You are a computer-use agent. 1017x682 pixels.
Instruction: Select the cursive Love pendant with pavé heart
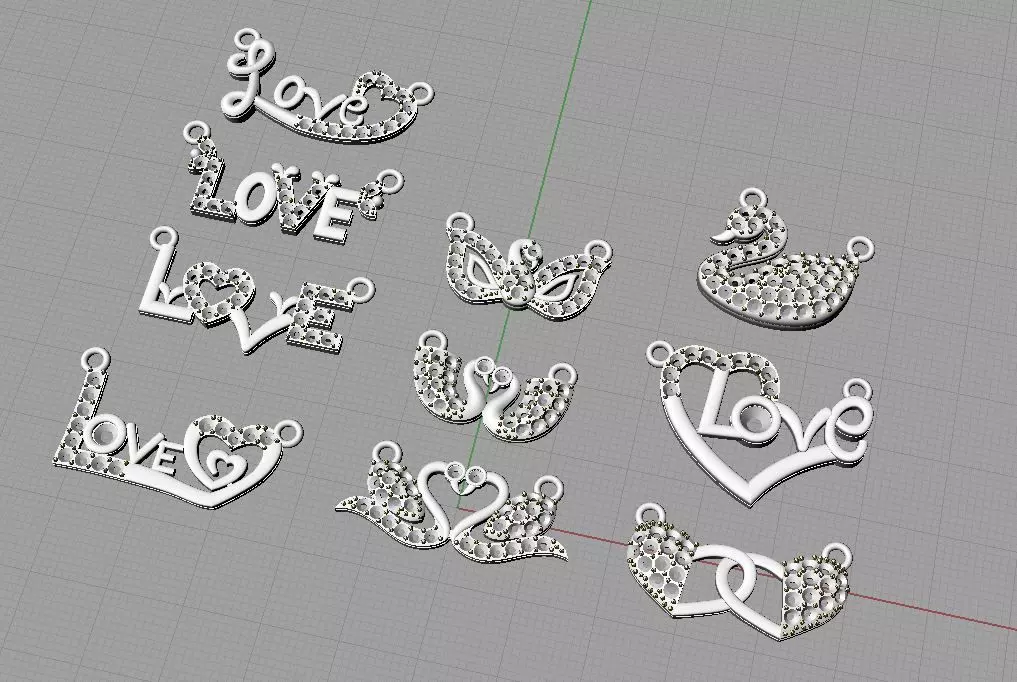[326, 86]
